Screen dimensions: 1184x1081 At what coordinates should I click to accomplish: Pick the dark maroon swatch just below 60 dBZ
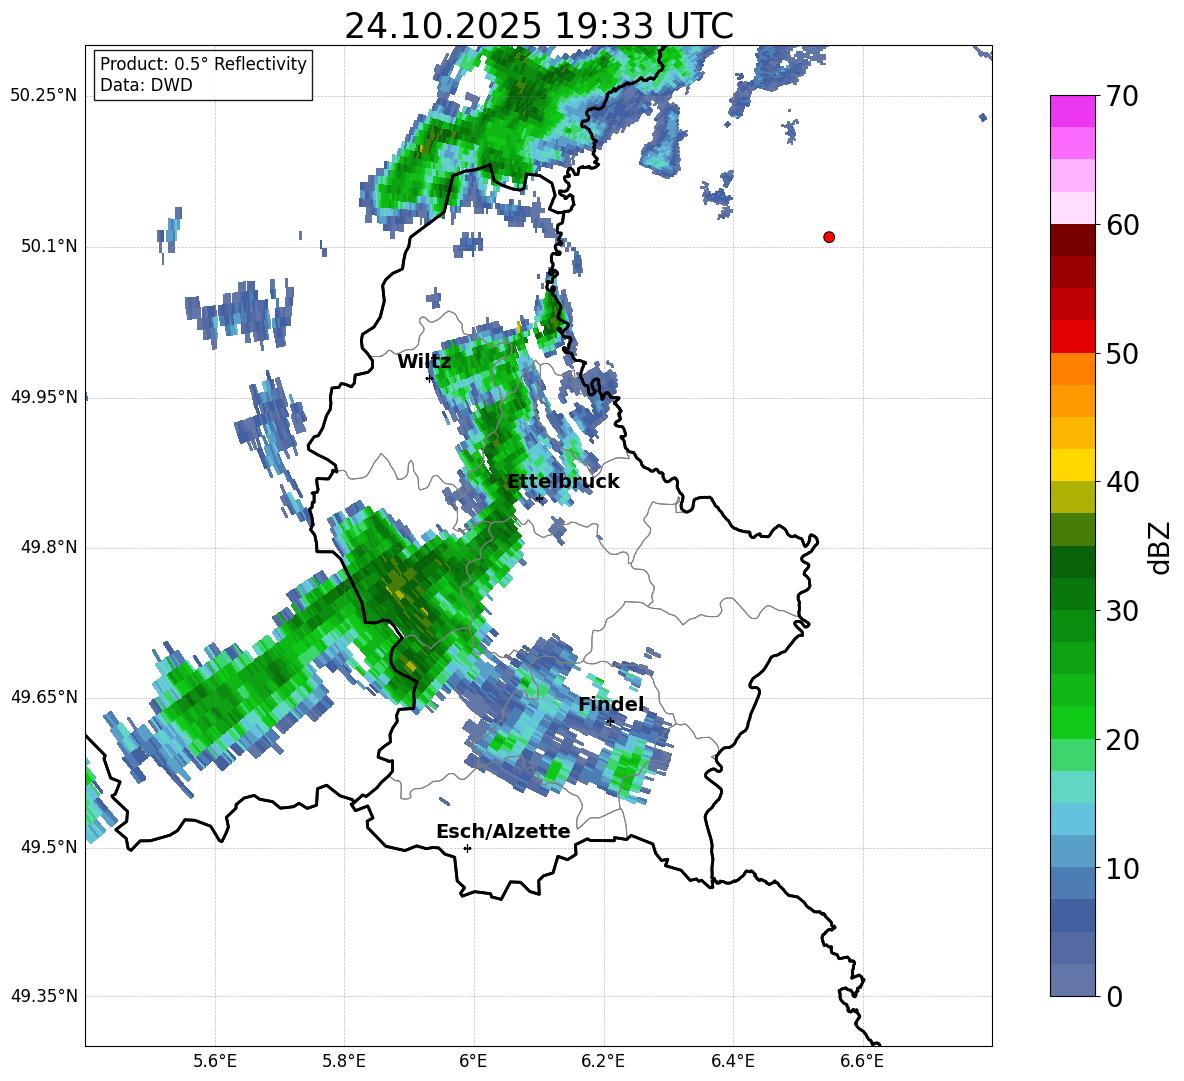click(x=1072, y=240)
